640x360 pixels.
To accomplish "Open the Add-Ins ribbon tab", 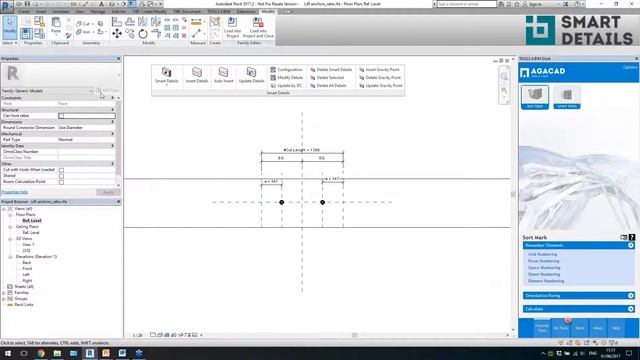I will (119, 11).
